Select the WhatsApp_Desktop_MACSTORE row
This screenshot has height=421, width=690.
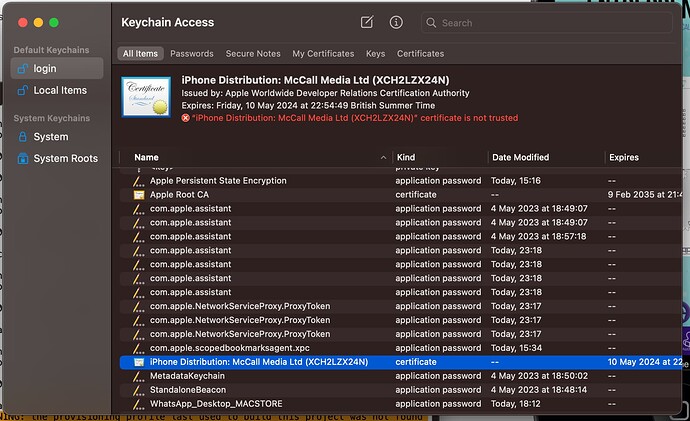(x=400, y=404)
